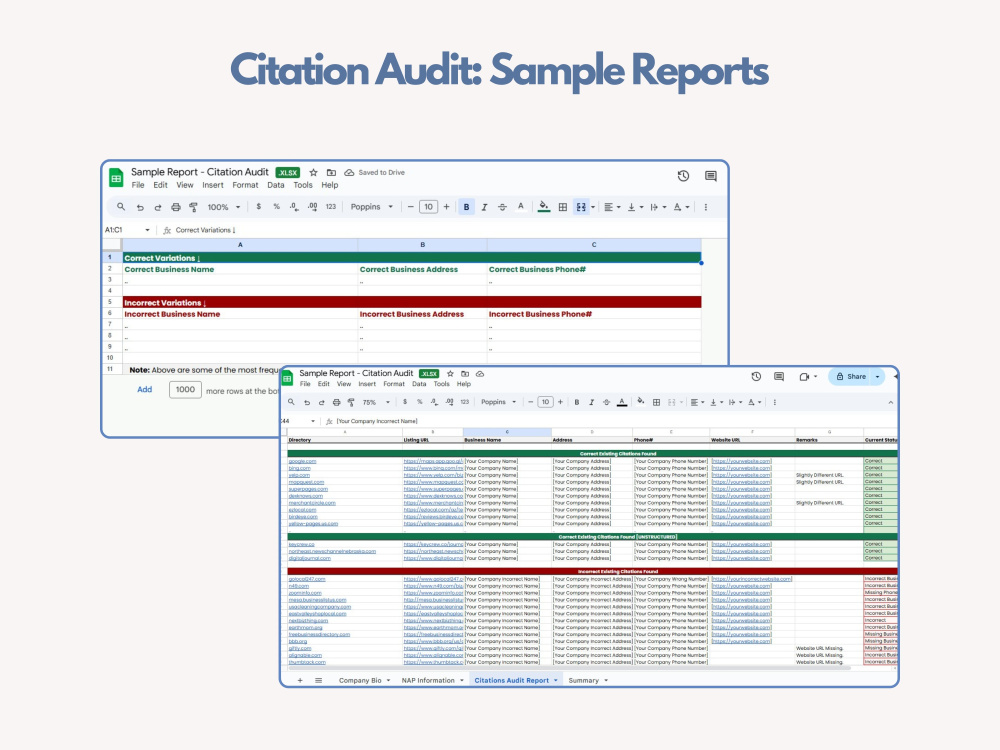
Task: Open the 100% zoom dropdown
Action: pos(224,207)
